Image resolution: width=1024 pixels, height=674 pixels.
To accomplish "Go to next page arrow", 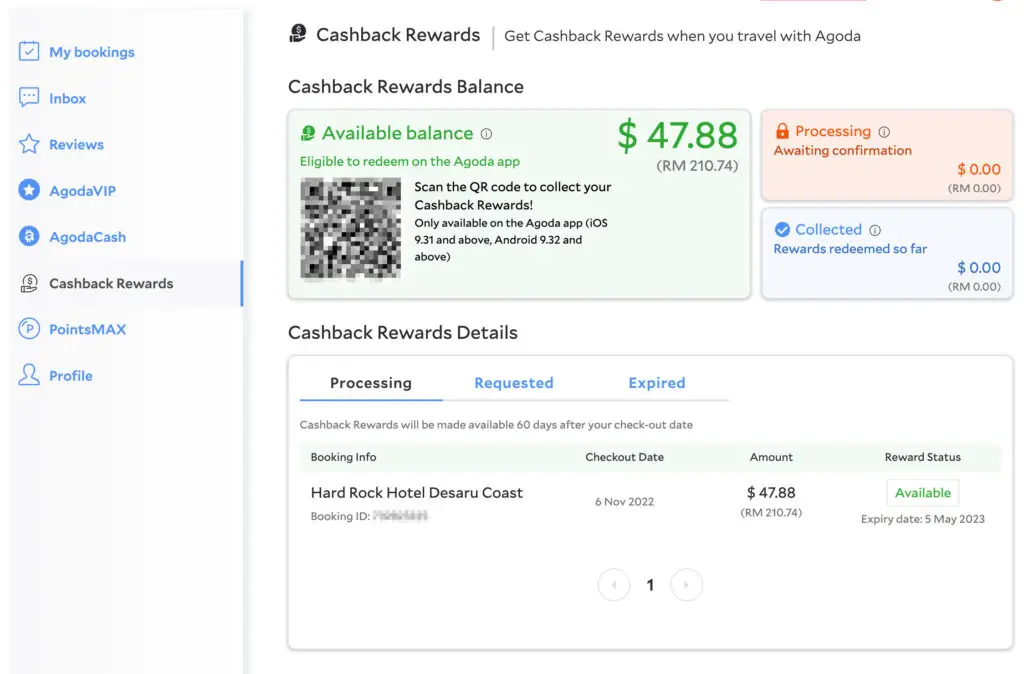I will pos(686,585).
